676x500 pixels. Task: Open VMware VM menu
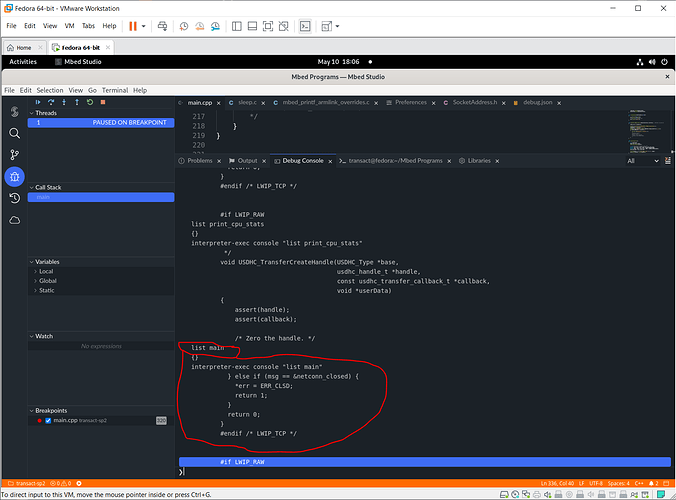[x=69, y=26]
